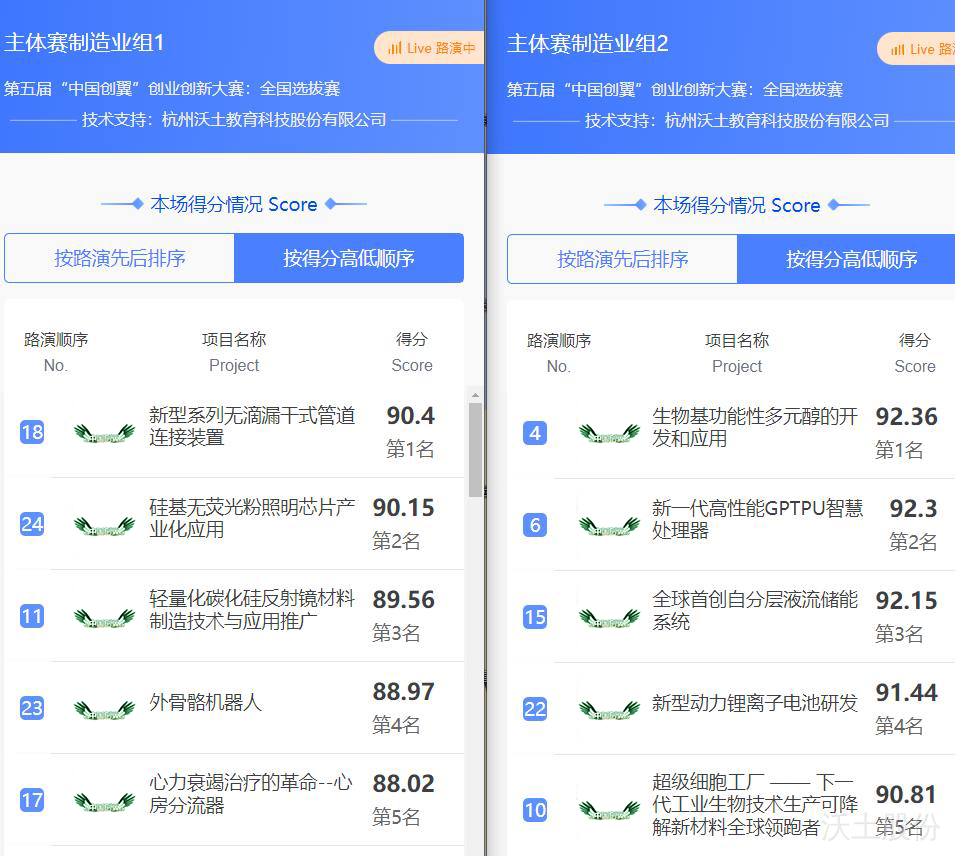Screen dimensions: 955x856
Task: Click the left list vertical scrollbar
Action: (x=475, y=450)
